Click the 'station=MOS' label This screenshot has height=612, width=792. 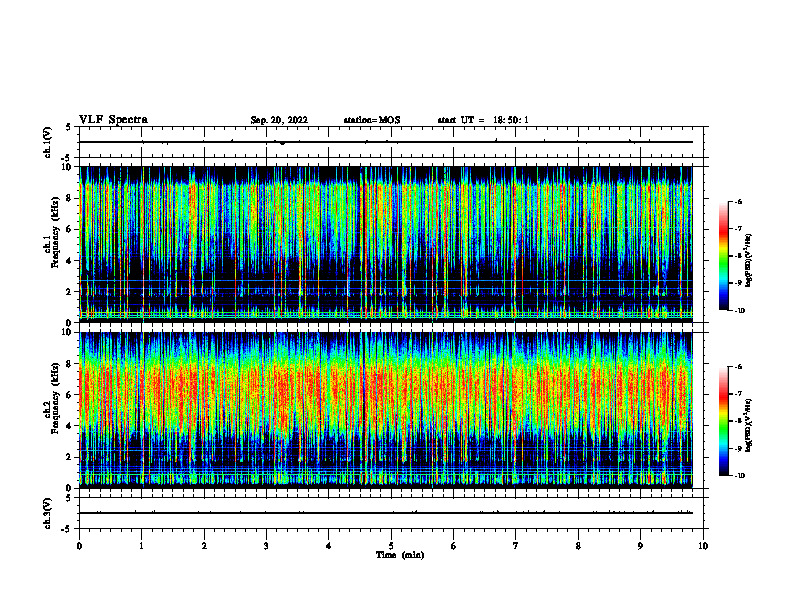[x=372, y=120]
